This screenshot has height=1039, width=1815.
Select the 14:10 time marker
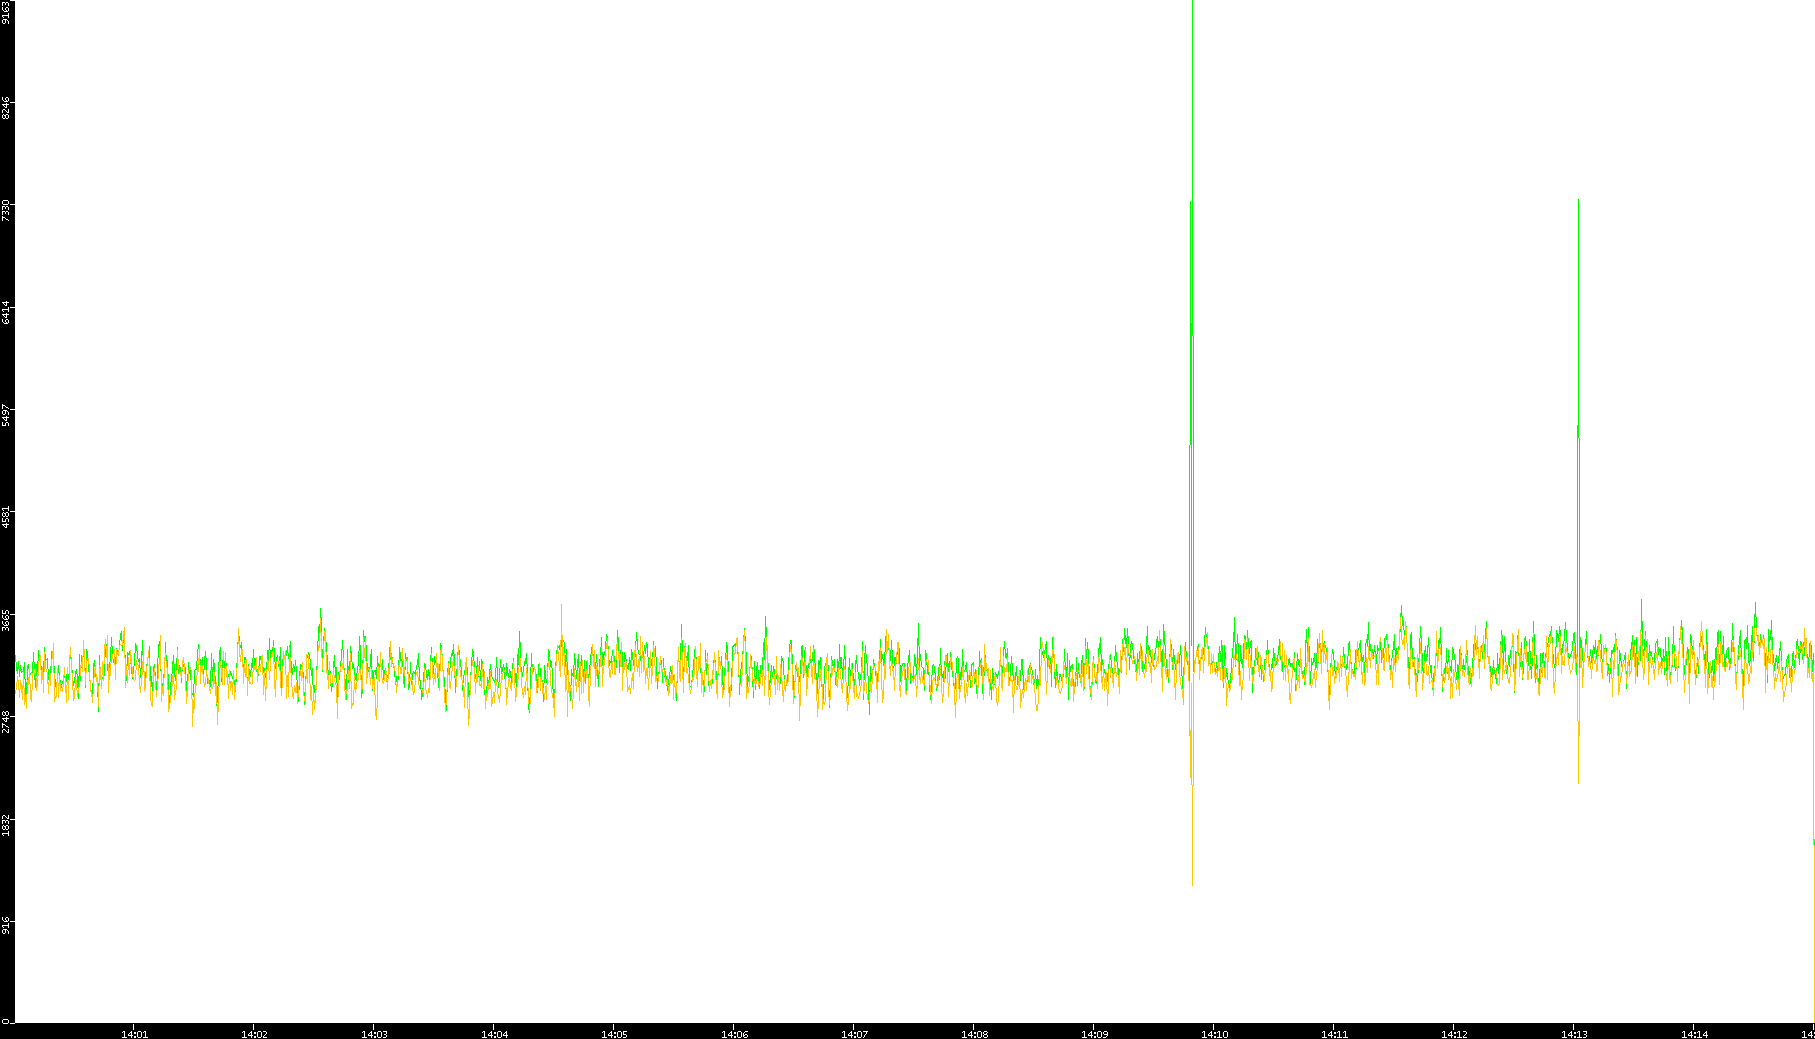point(1214,1034)
